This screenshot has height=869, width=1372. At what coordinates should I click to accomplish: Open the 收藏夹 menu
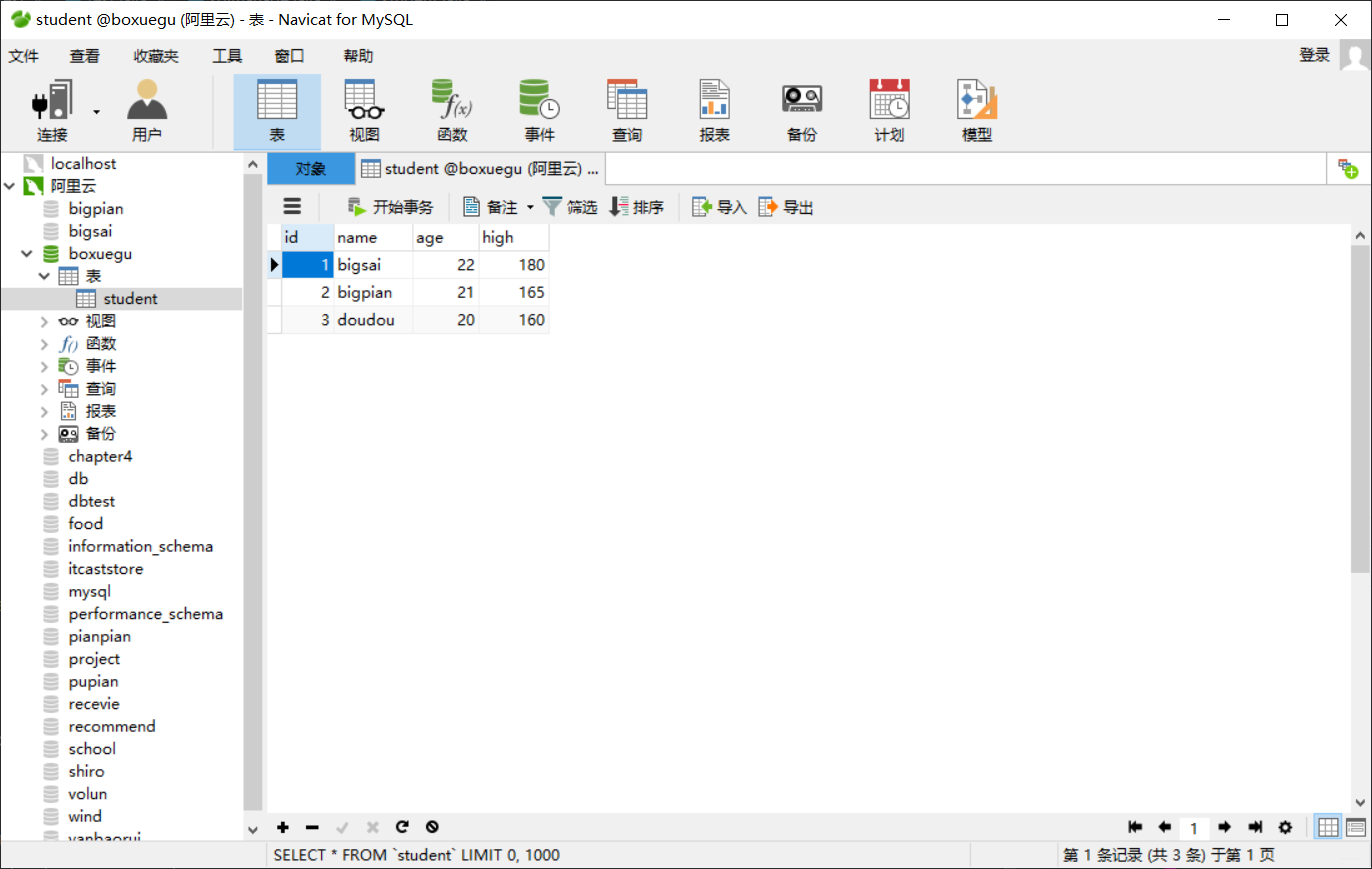click(x=156, y=56)
